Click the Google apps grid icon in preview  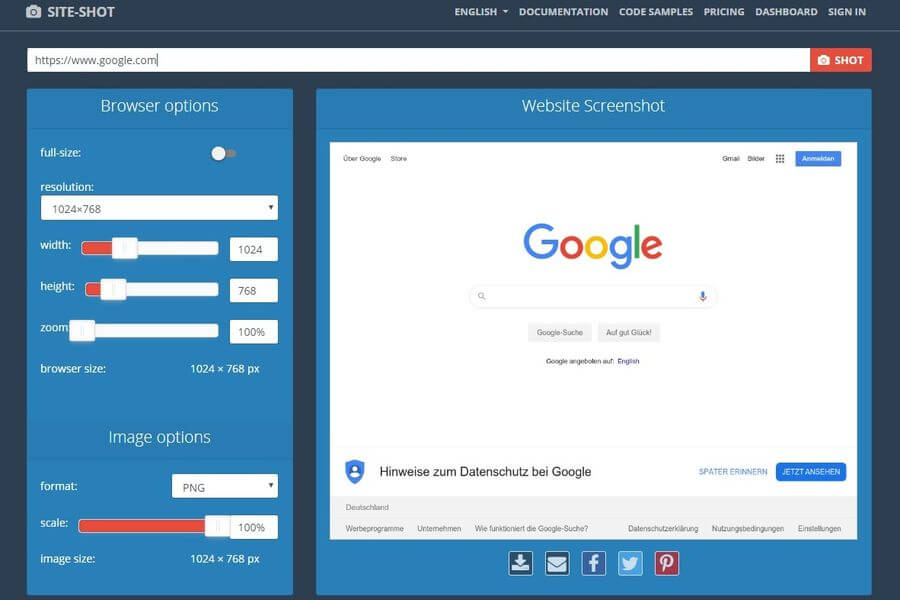coord(780,158)
